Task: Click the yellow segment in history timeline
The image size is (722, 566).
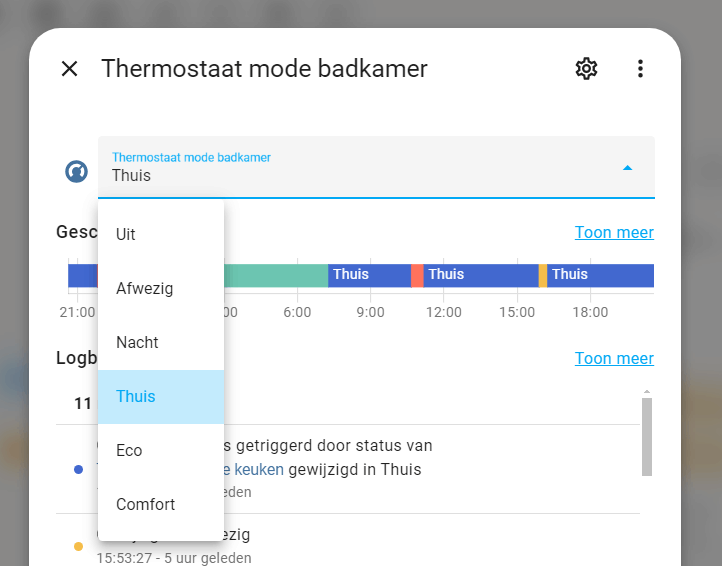Action: [543, 275]
